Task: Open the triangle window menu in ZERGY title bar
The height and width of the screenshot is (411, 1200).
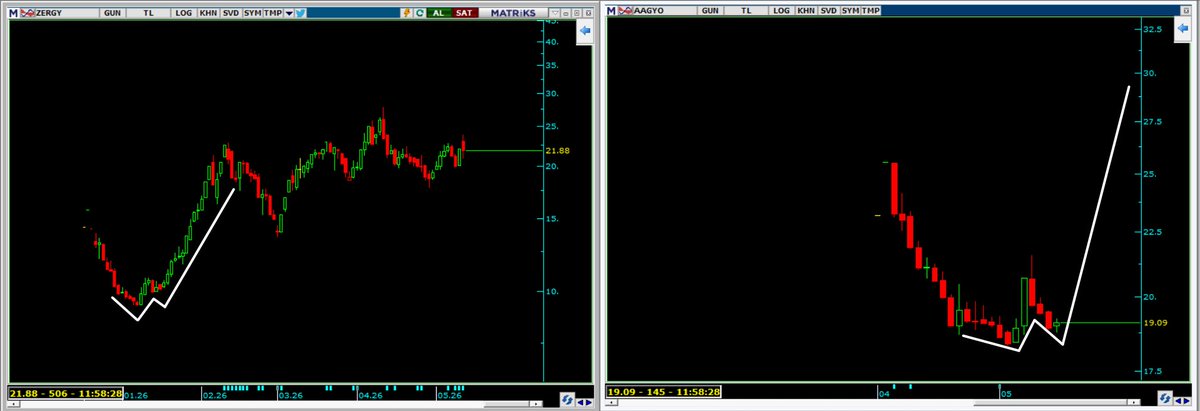Action: tap(555, 14)
